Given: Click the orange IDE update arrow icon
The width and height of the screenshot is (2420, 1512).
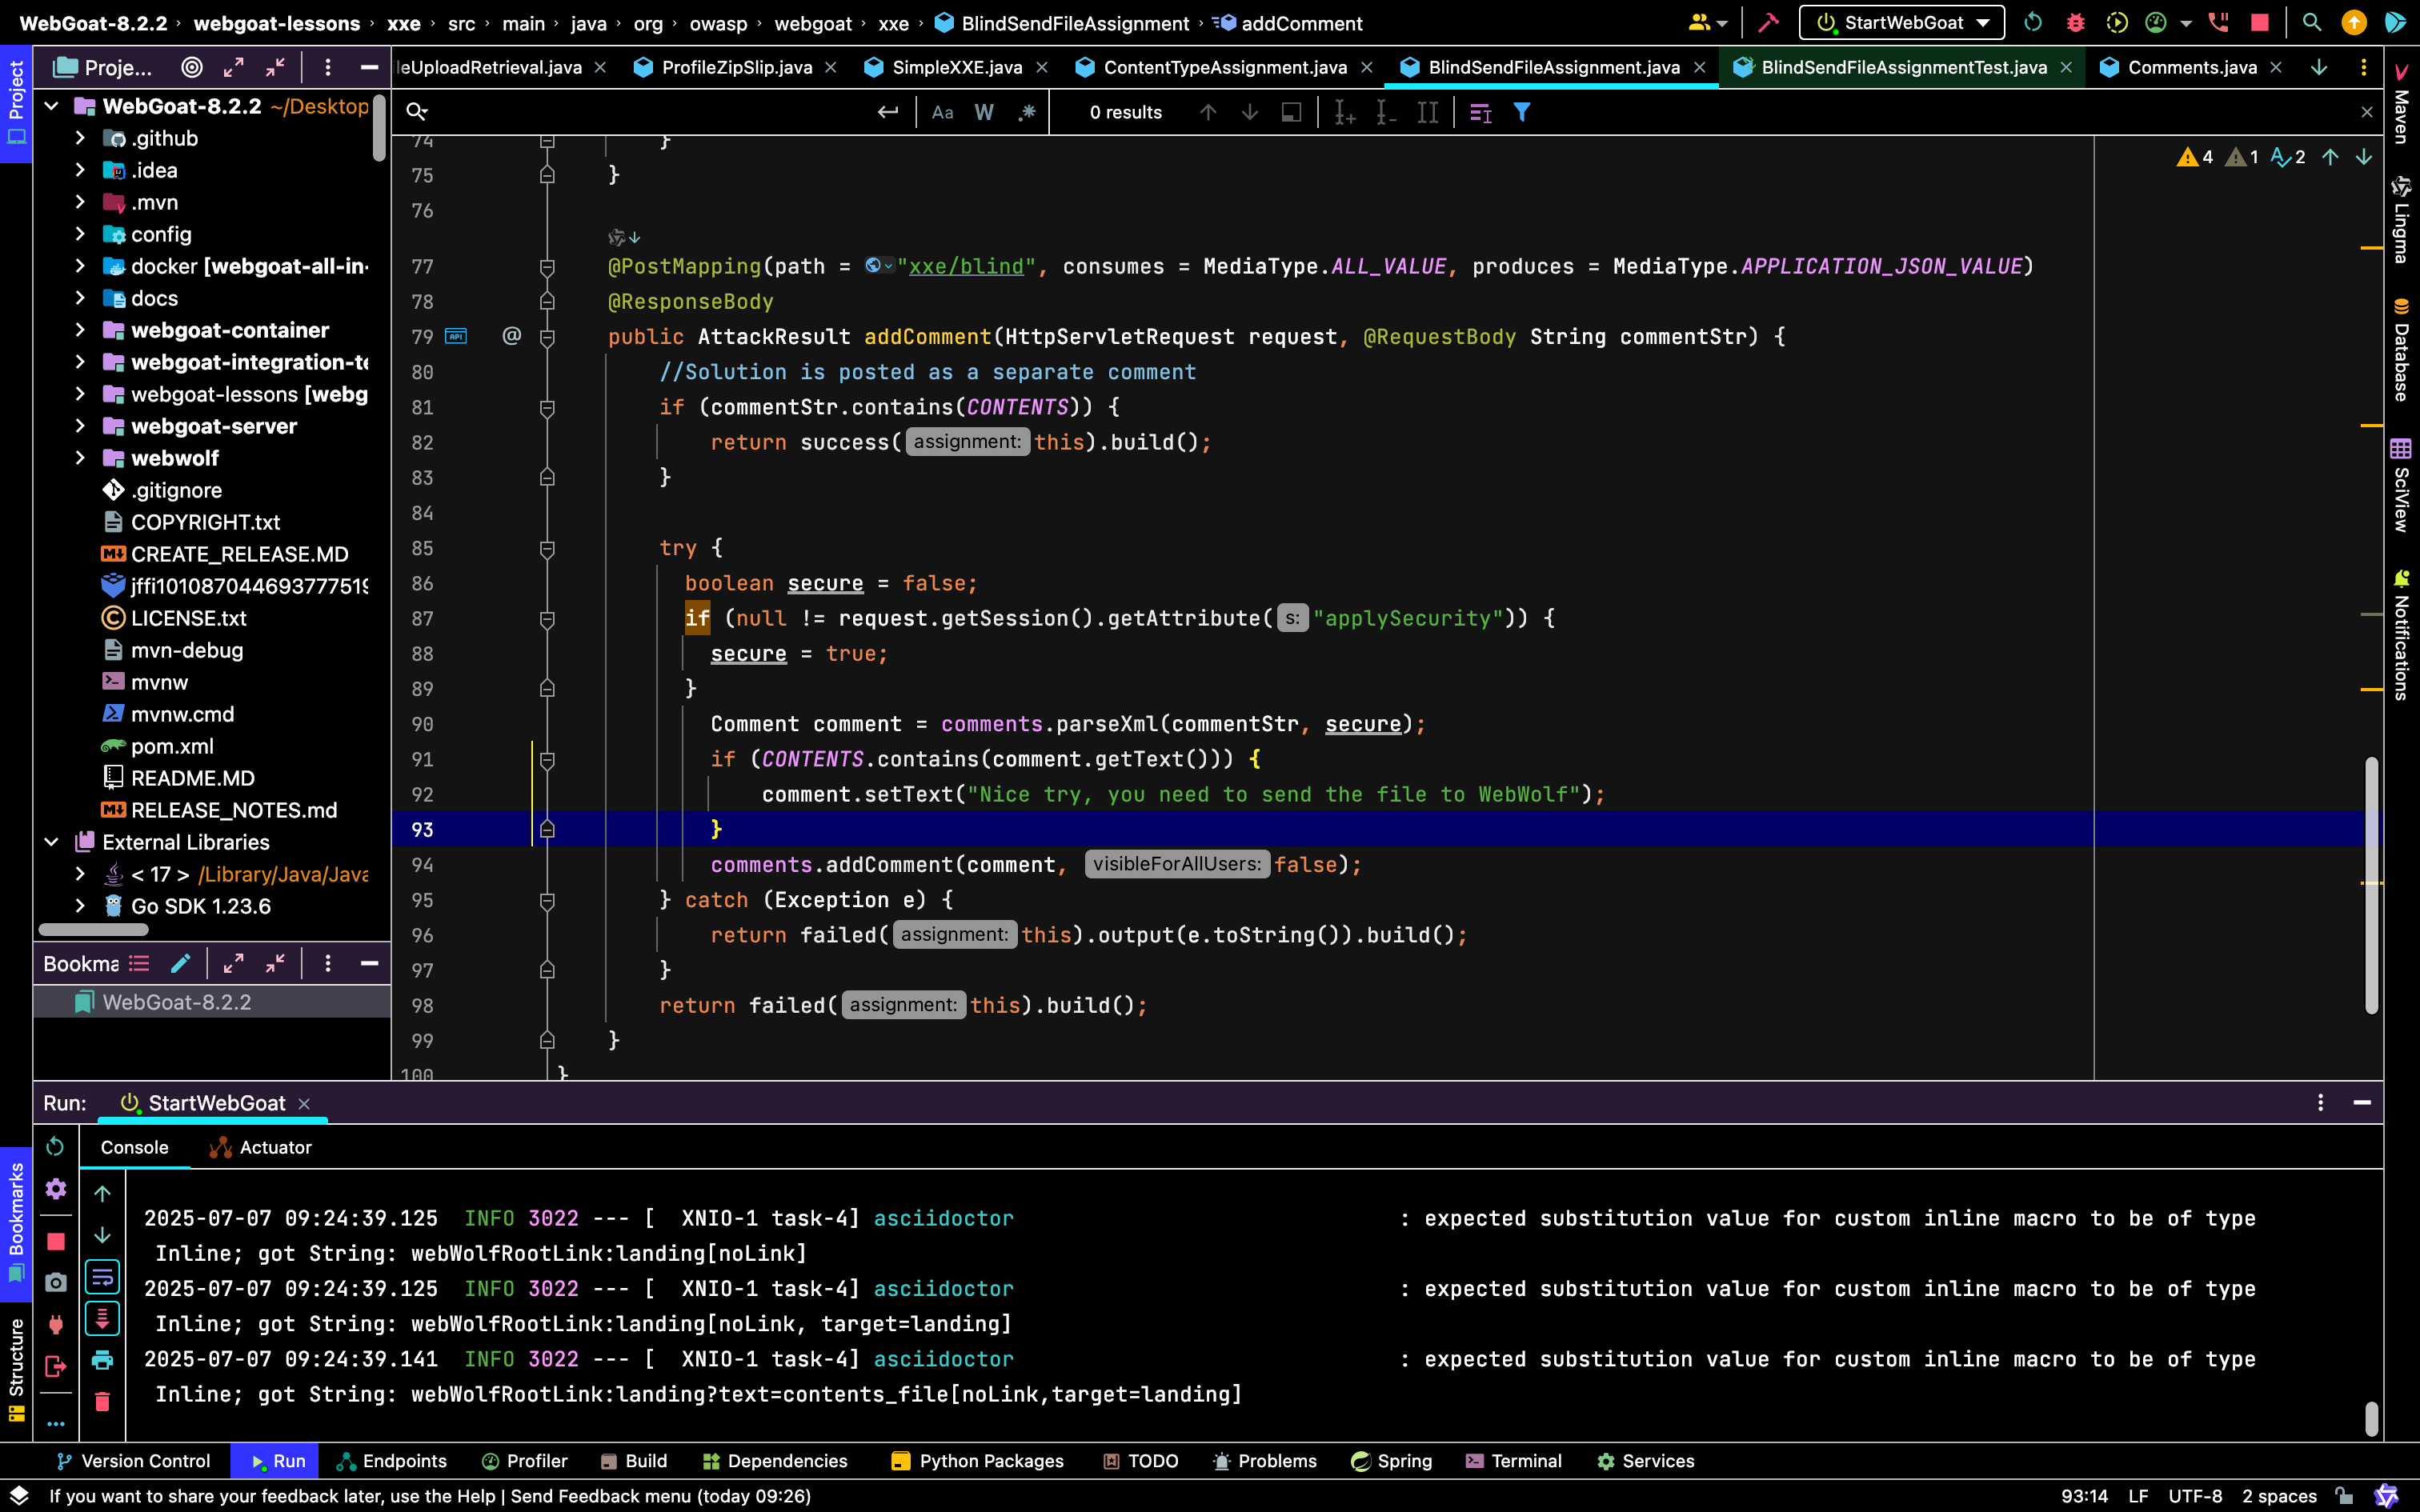Looking at the screenshot, I should (x=2354, y=23).
